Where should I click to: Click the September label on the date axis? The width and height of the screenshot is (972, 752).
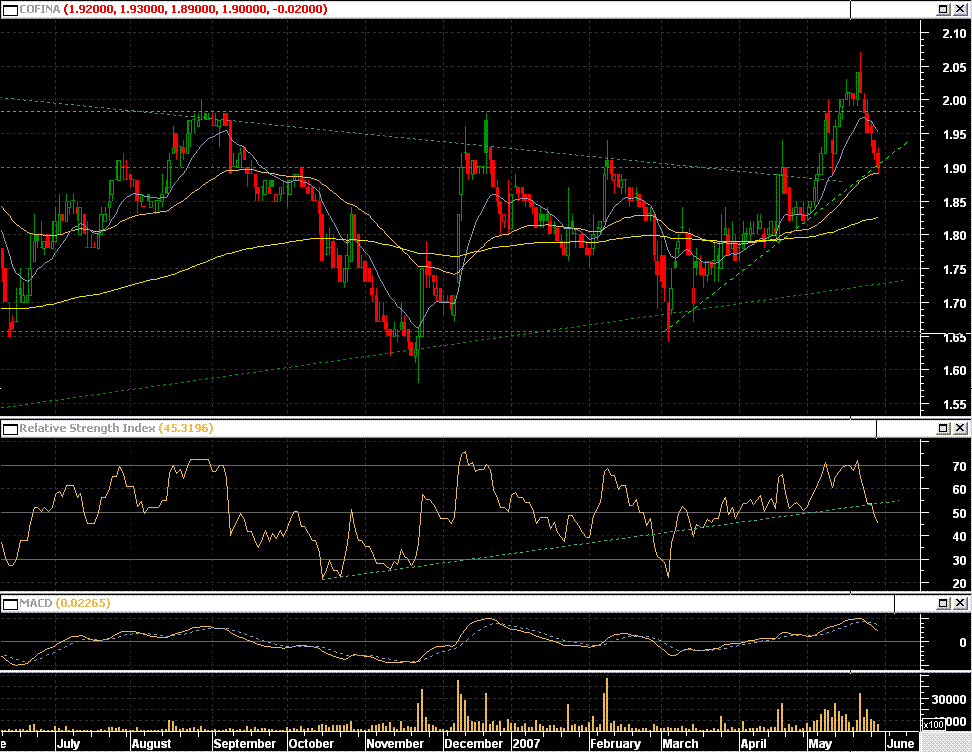245,743
